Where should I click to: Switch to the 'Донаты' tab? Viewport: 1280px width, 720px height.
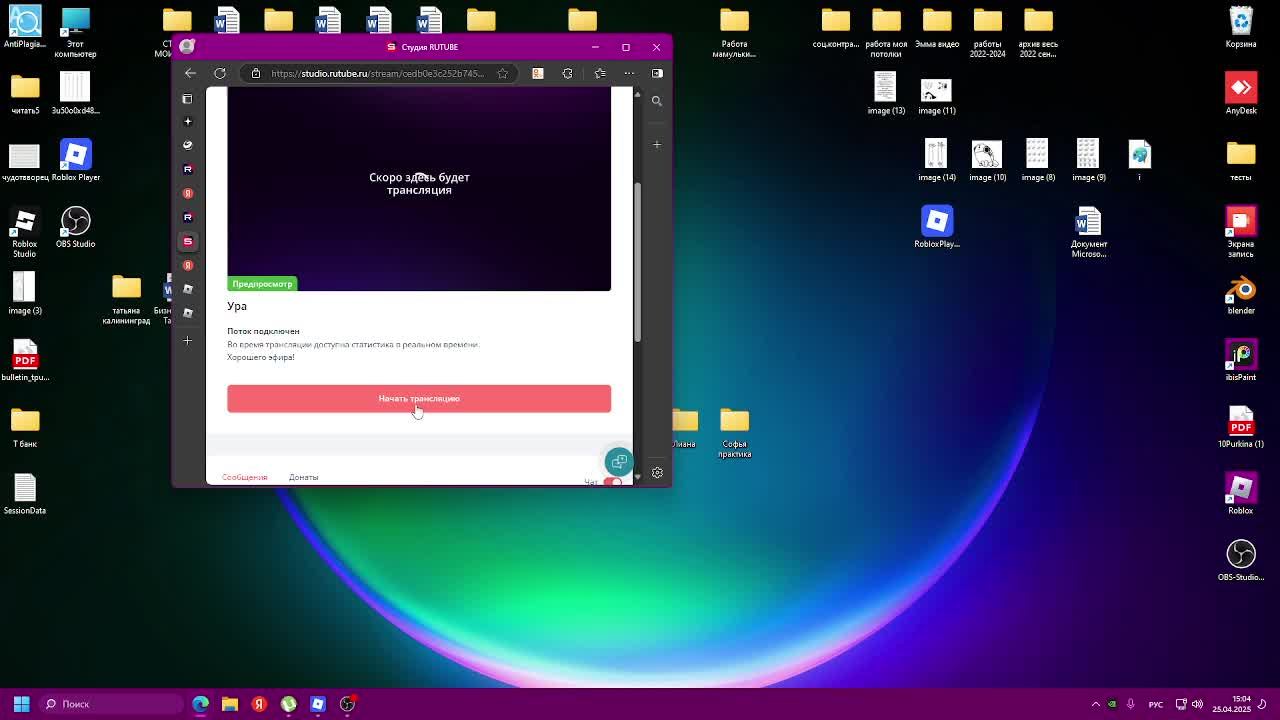click(x=303, y=477)
